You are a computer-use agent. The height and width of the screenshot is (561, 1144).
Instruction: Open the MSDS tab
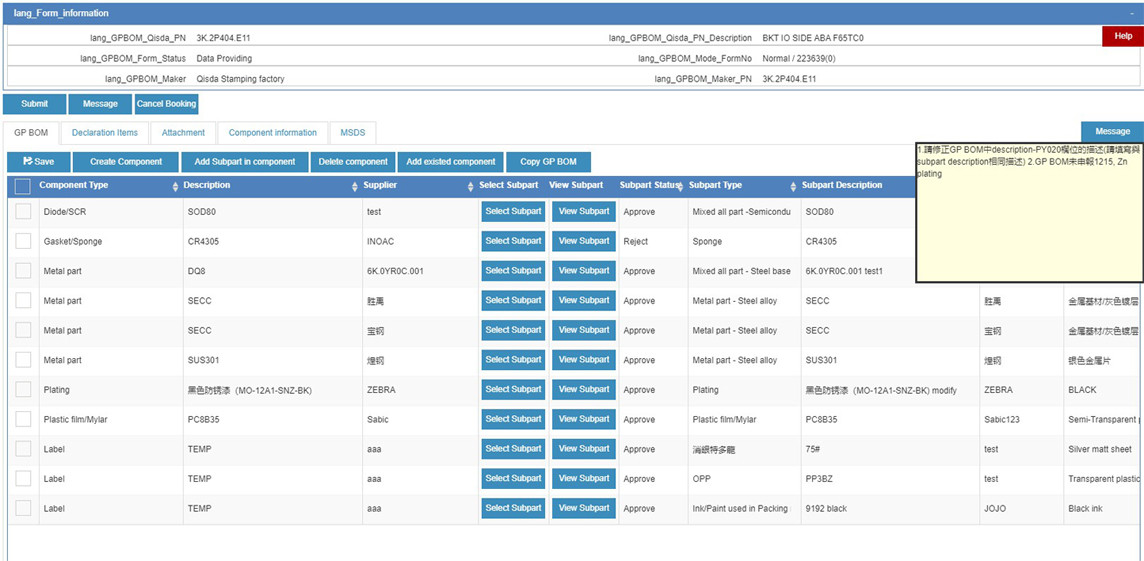[x=353, y=133]
